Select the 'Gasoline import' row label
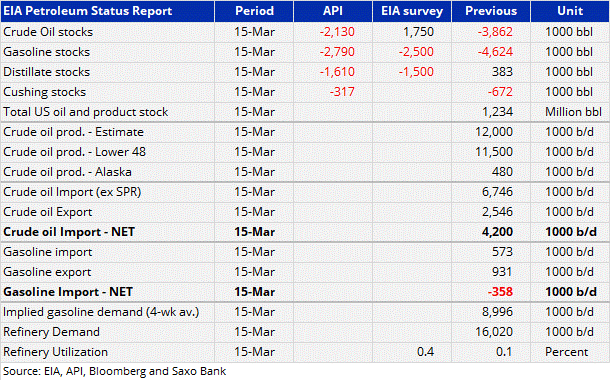Image resolution: width=611 pixels, height=380 pixels. point(48,252)
